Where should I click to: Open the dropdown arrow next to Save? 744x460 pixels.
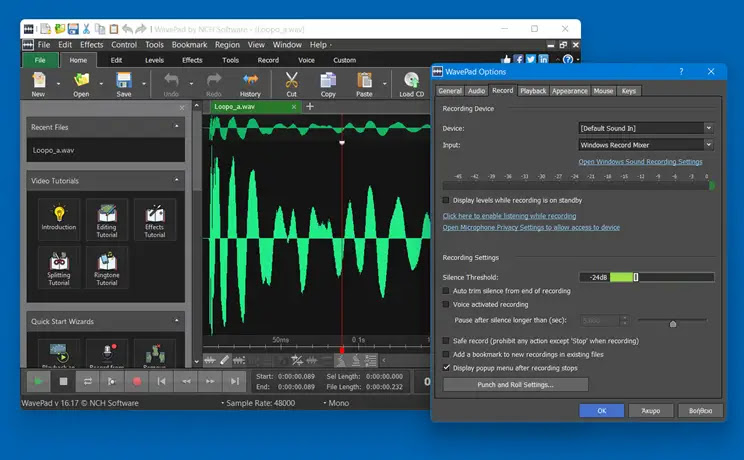tap(144, 84)
